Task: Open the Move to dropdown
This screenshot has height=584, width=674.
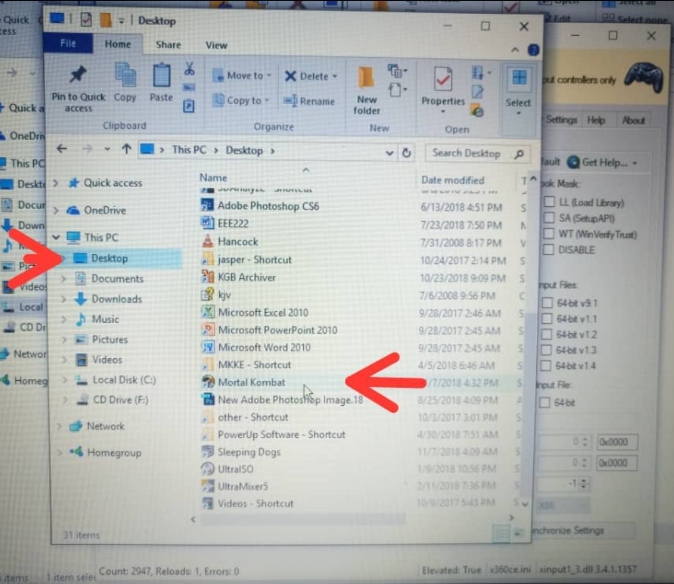Action: (x=242, y=76)
